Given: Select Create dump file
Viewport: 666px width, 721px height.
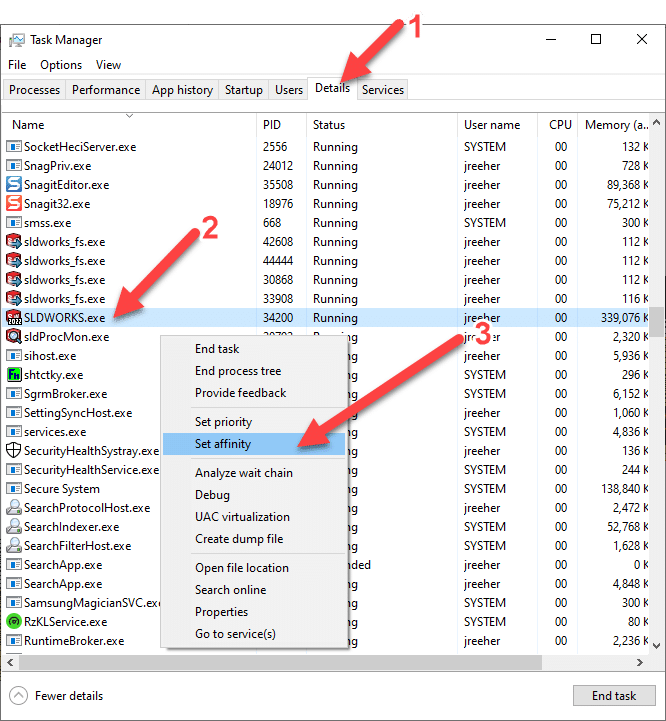Looking at the screenshot, I should pos(254,538).
